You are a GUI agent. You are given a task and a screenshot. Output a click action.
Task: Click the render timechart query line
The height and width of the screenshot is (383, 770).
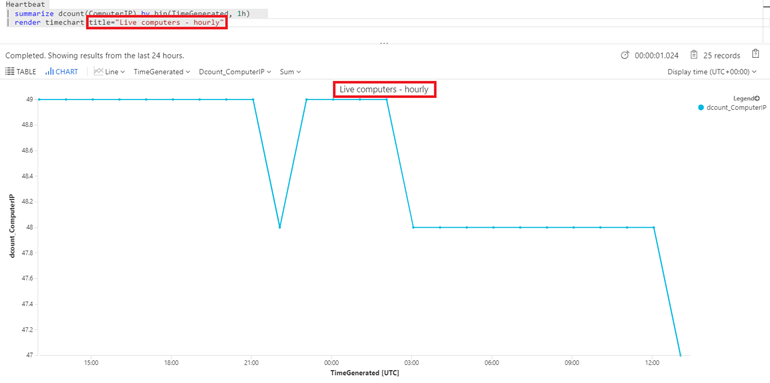[x=119, y=23]
